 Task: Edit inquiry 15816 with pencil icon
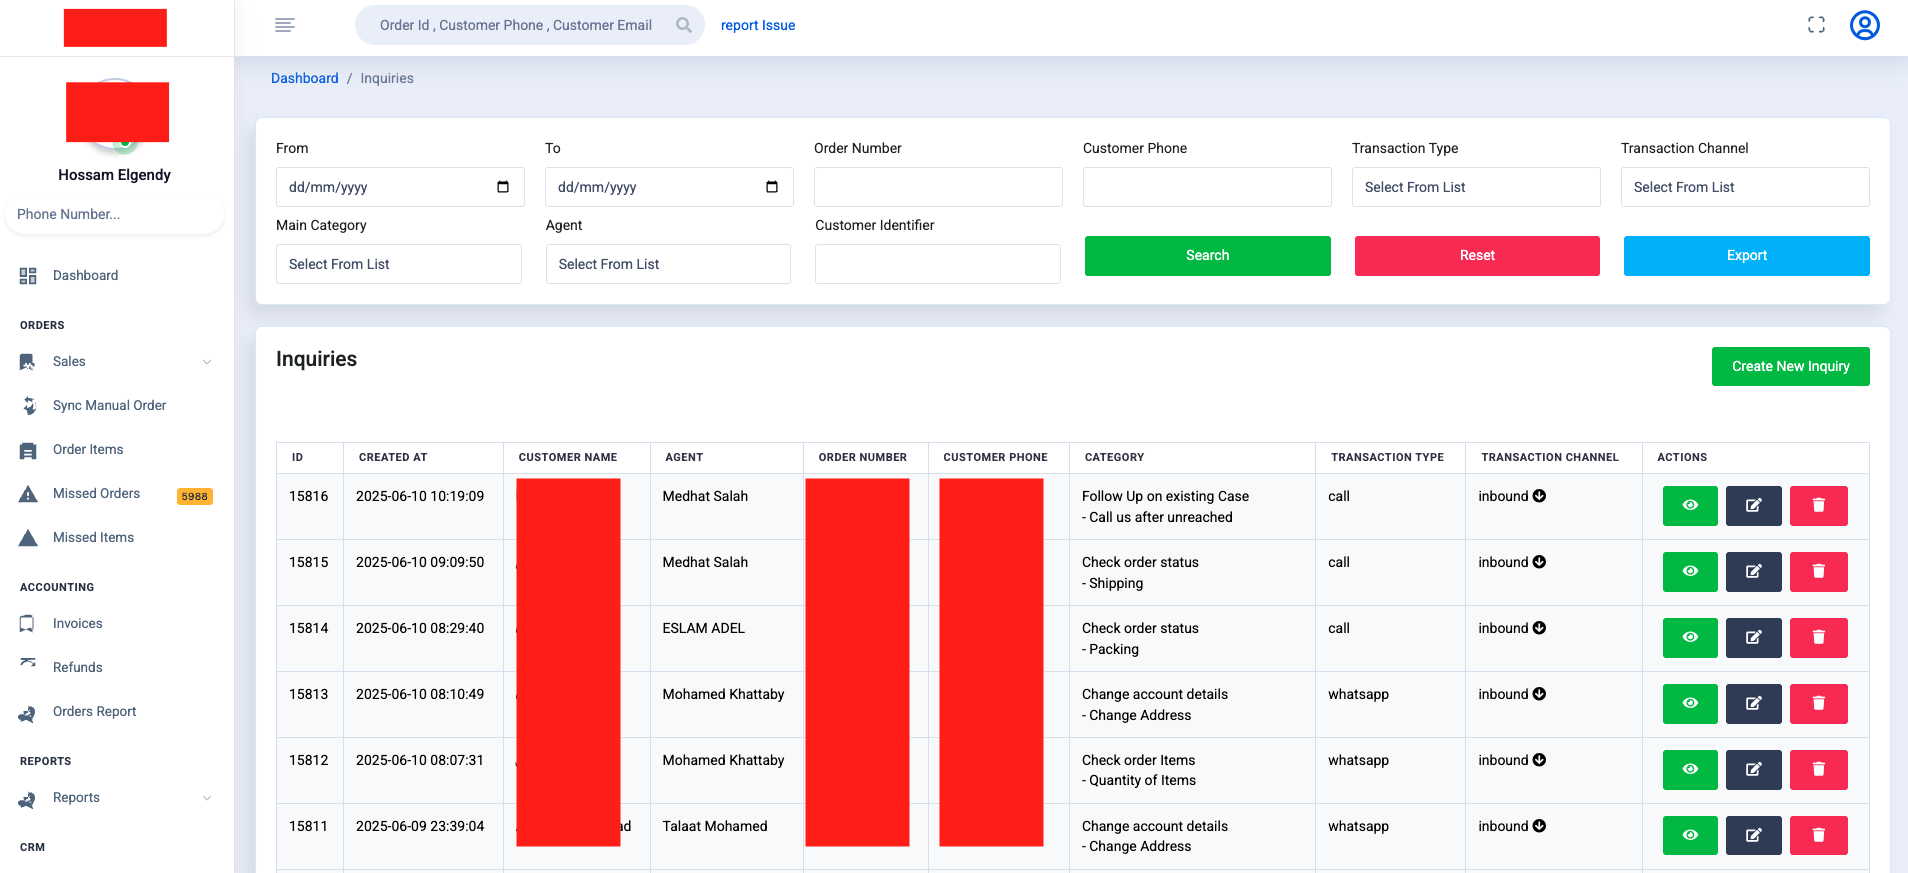(1753, 506)
